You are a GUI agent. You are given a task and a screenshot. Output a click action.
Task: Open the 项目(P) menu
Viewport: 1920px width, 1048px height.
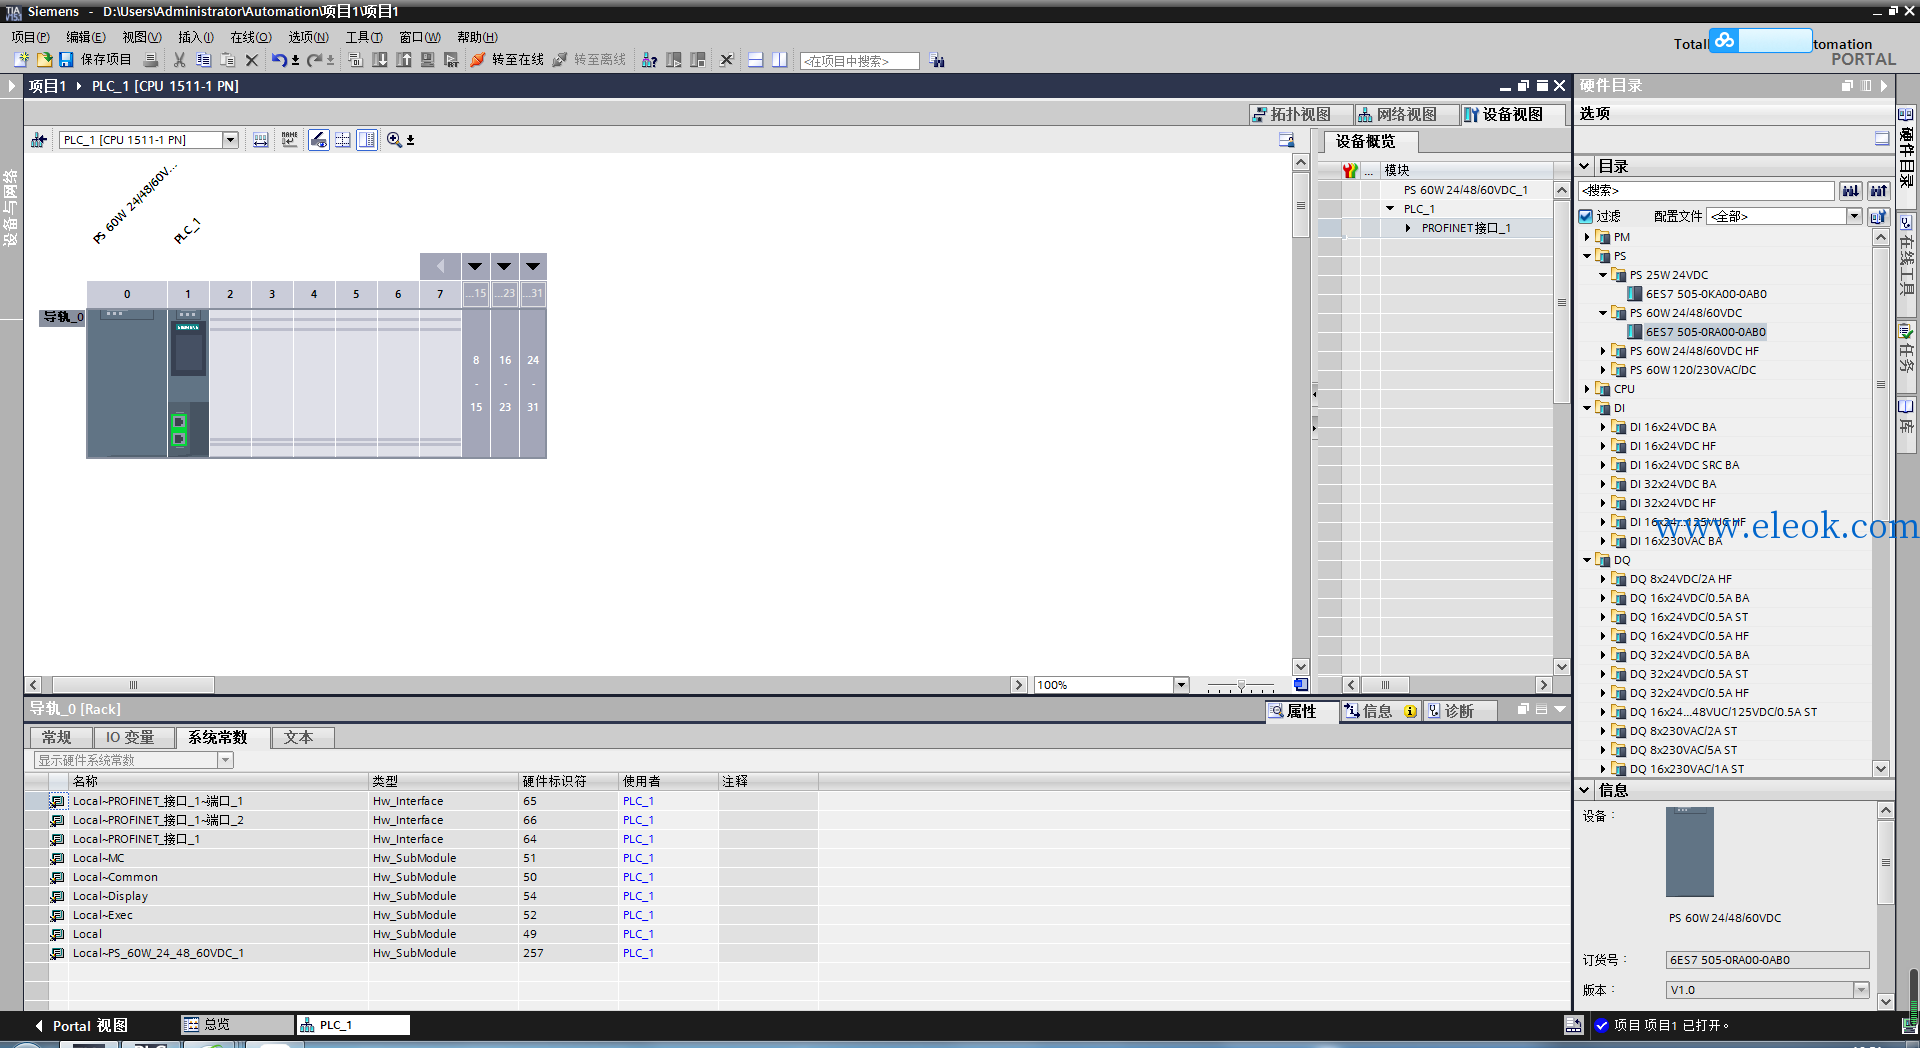(x=30, y=37)
